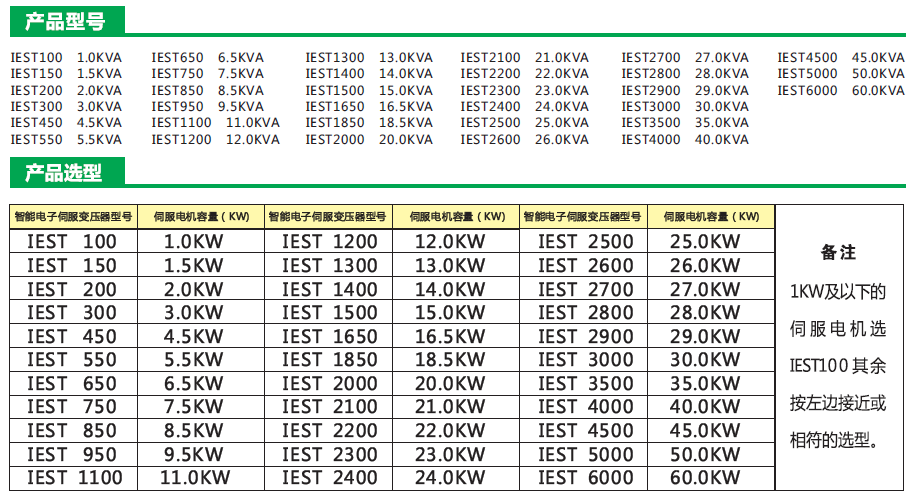This screenshot has height=502, width=914.
Task: Click the 6.5KVA entry in the model list
Action: pyautogui.click(x=241, y=58)
